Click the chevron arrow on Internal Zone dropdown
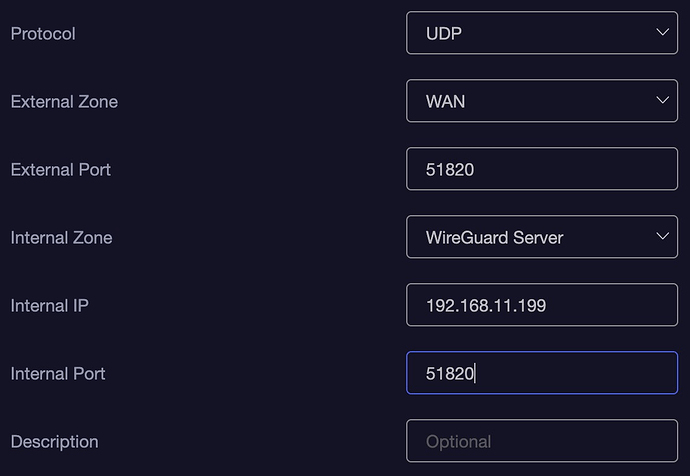Image resolution: width=690 pixels, height=476 pixels. pyautogui.click(x=662, y=237)
